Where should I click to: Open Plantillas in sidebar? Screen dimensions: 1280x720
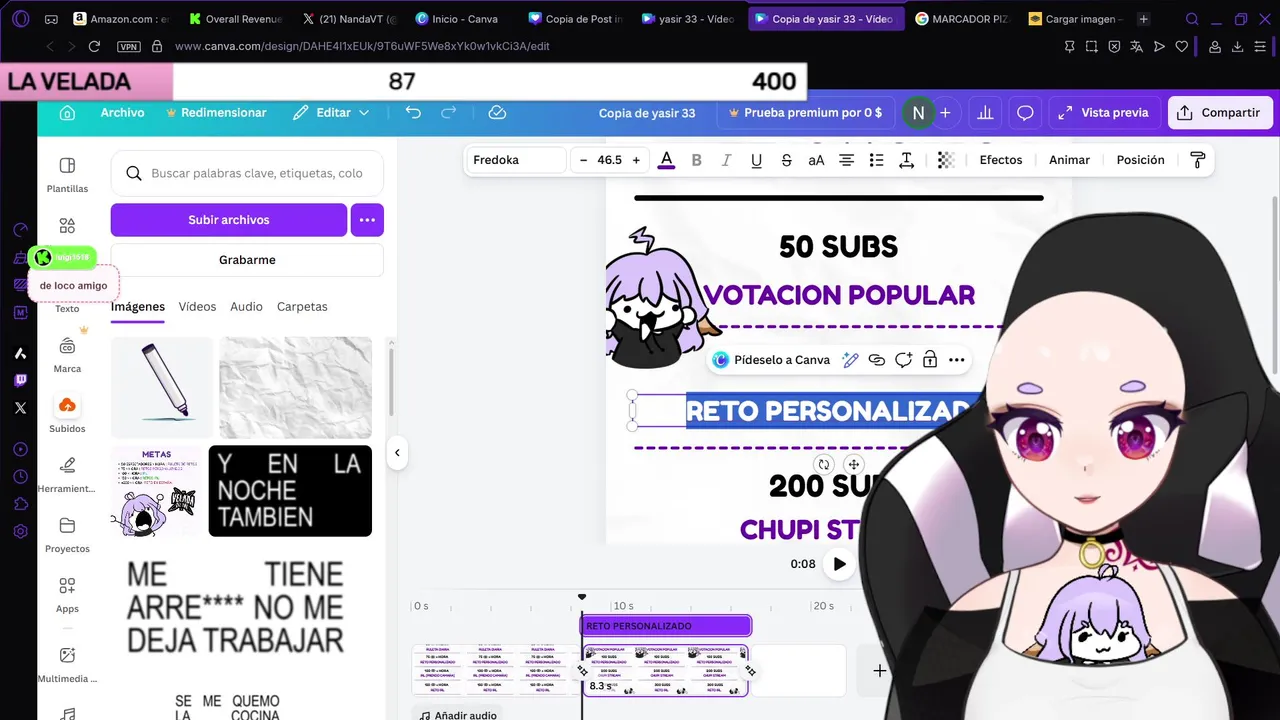pyautogui.click(x=67, y=175)
